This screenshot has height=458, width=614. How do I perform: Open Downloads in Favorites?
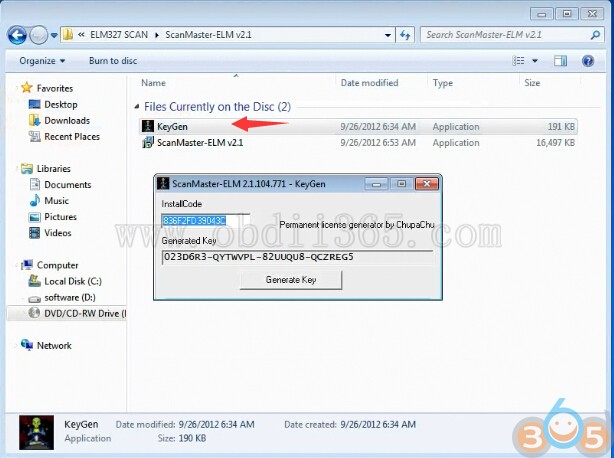coord(67,120)
